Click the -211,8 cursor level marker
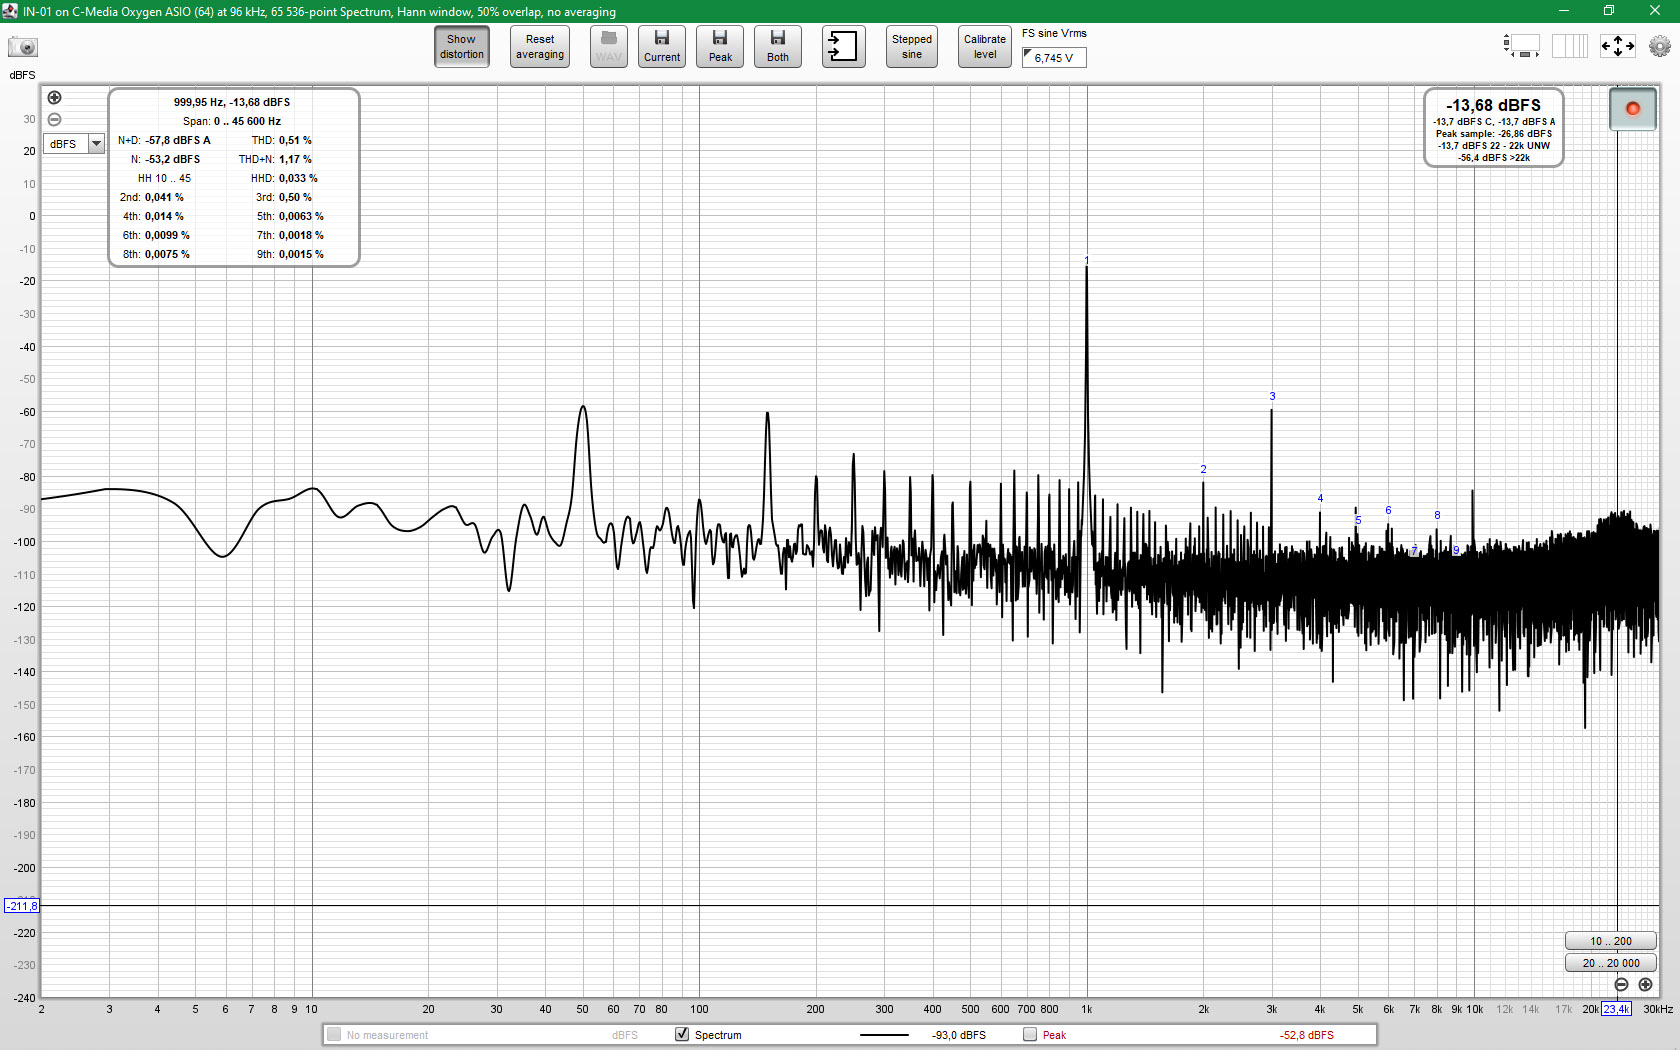Image resolution: width=1680 pixels, height=1050 pixels. click(x=21, y=906)
